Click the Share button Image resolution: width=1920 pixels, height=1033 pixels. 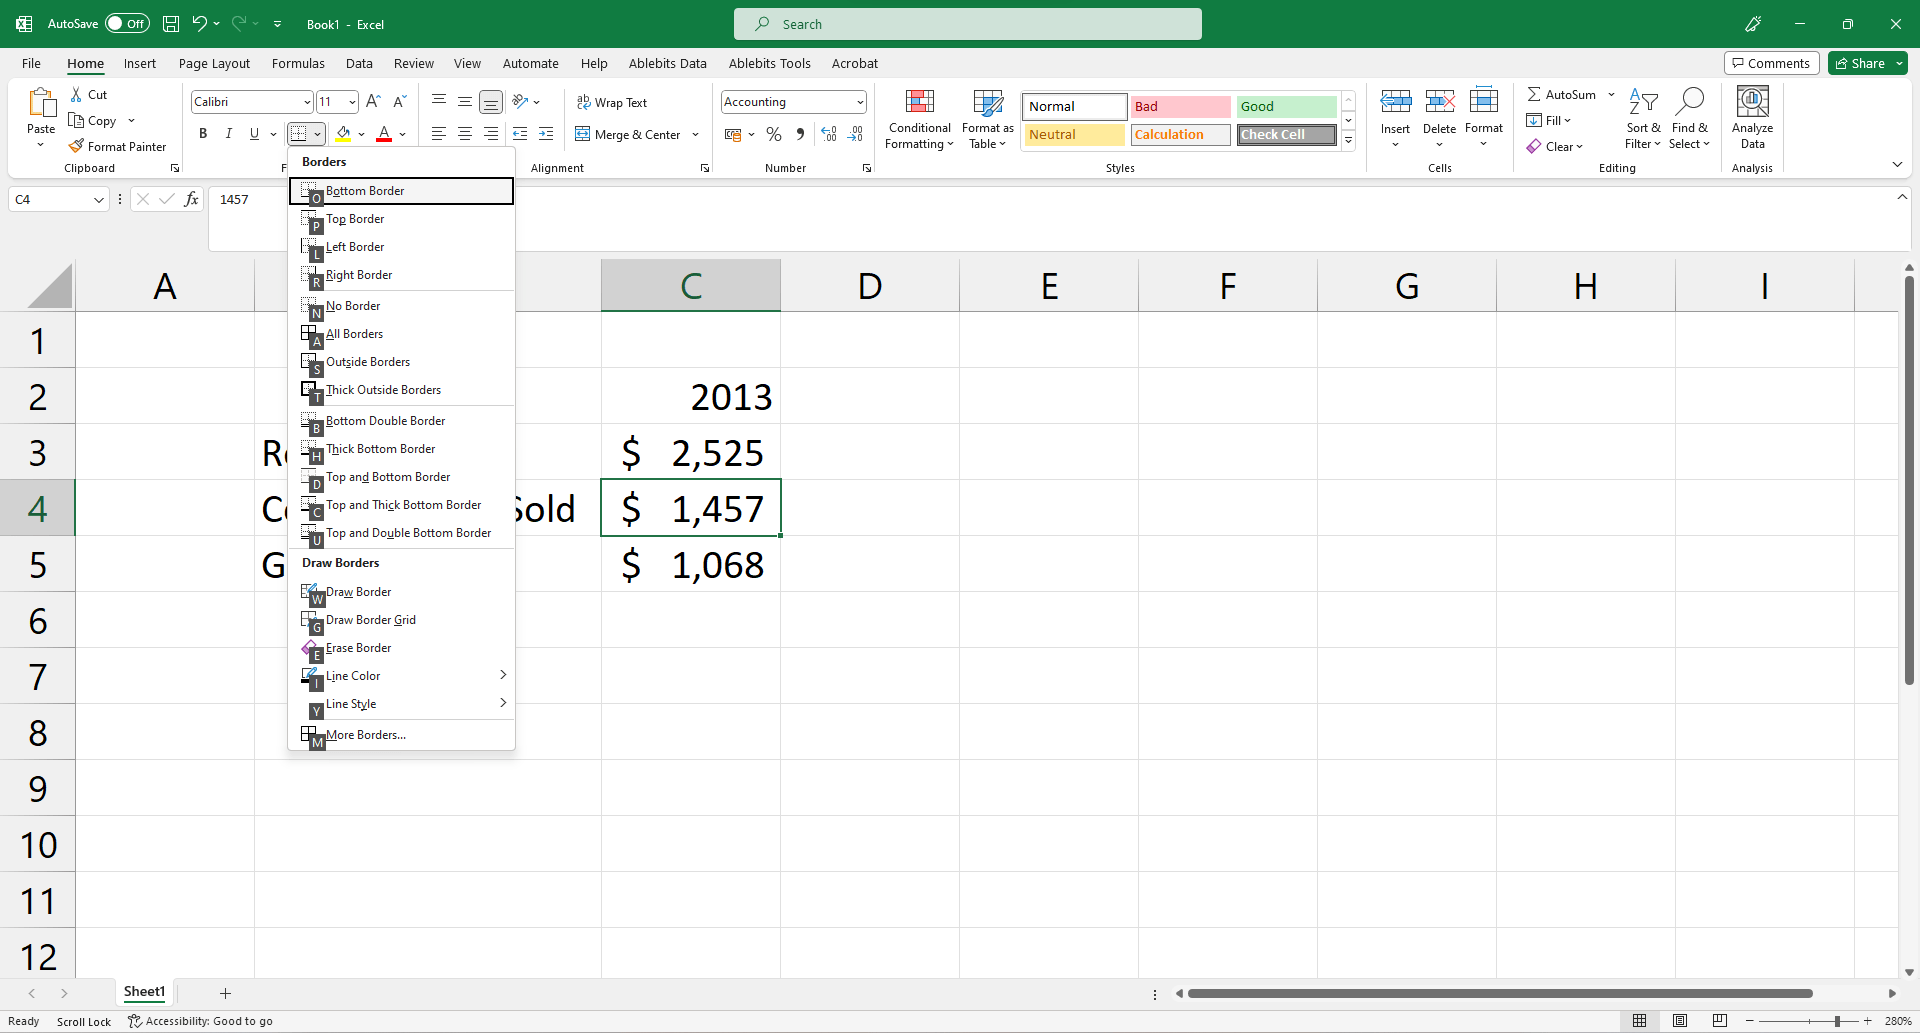pos(1860,63)
